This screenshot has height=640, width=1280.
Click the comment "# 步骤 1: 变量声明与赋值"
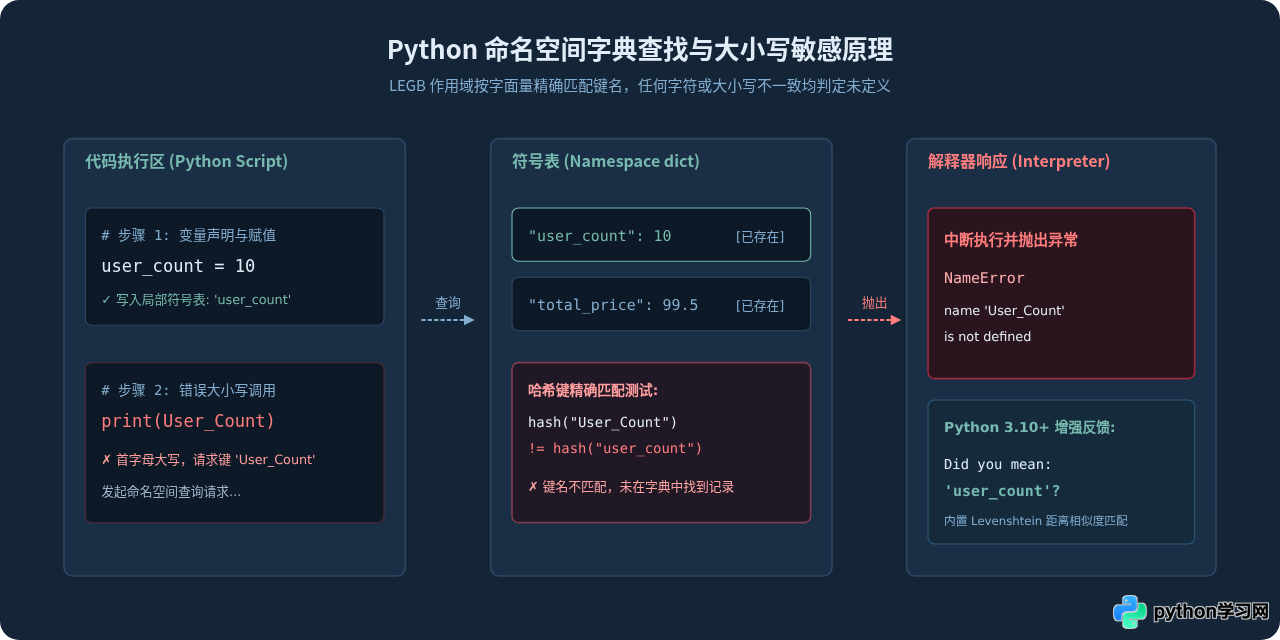point(189,236)
